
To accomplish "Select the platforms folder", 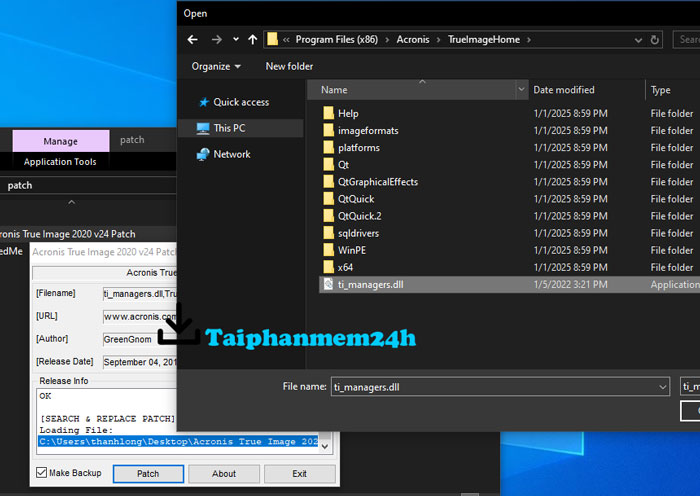I will (359, 148).
